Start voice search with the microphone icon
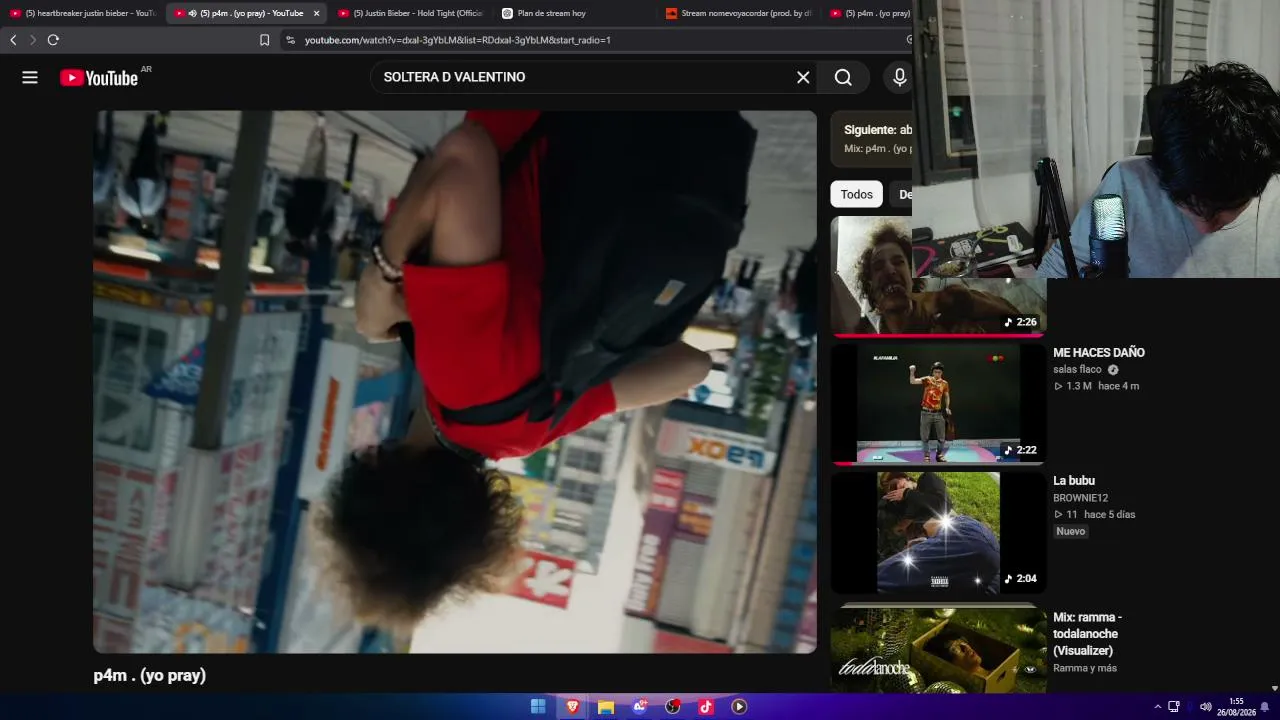The height and width of the screenshot is (720, 1280). [x=900, y=77]
